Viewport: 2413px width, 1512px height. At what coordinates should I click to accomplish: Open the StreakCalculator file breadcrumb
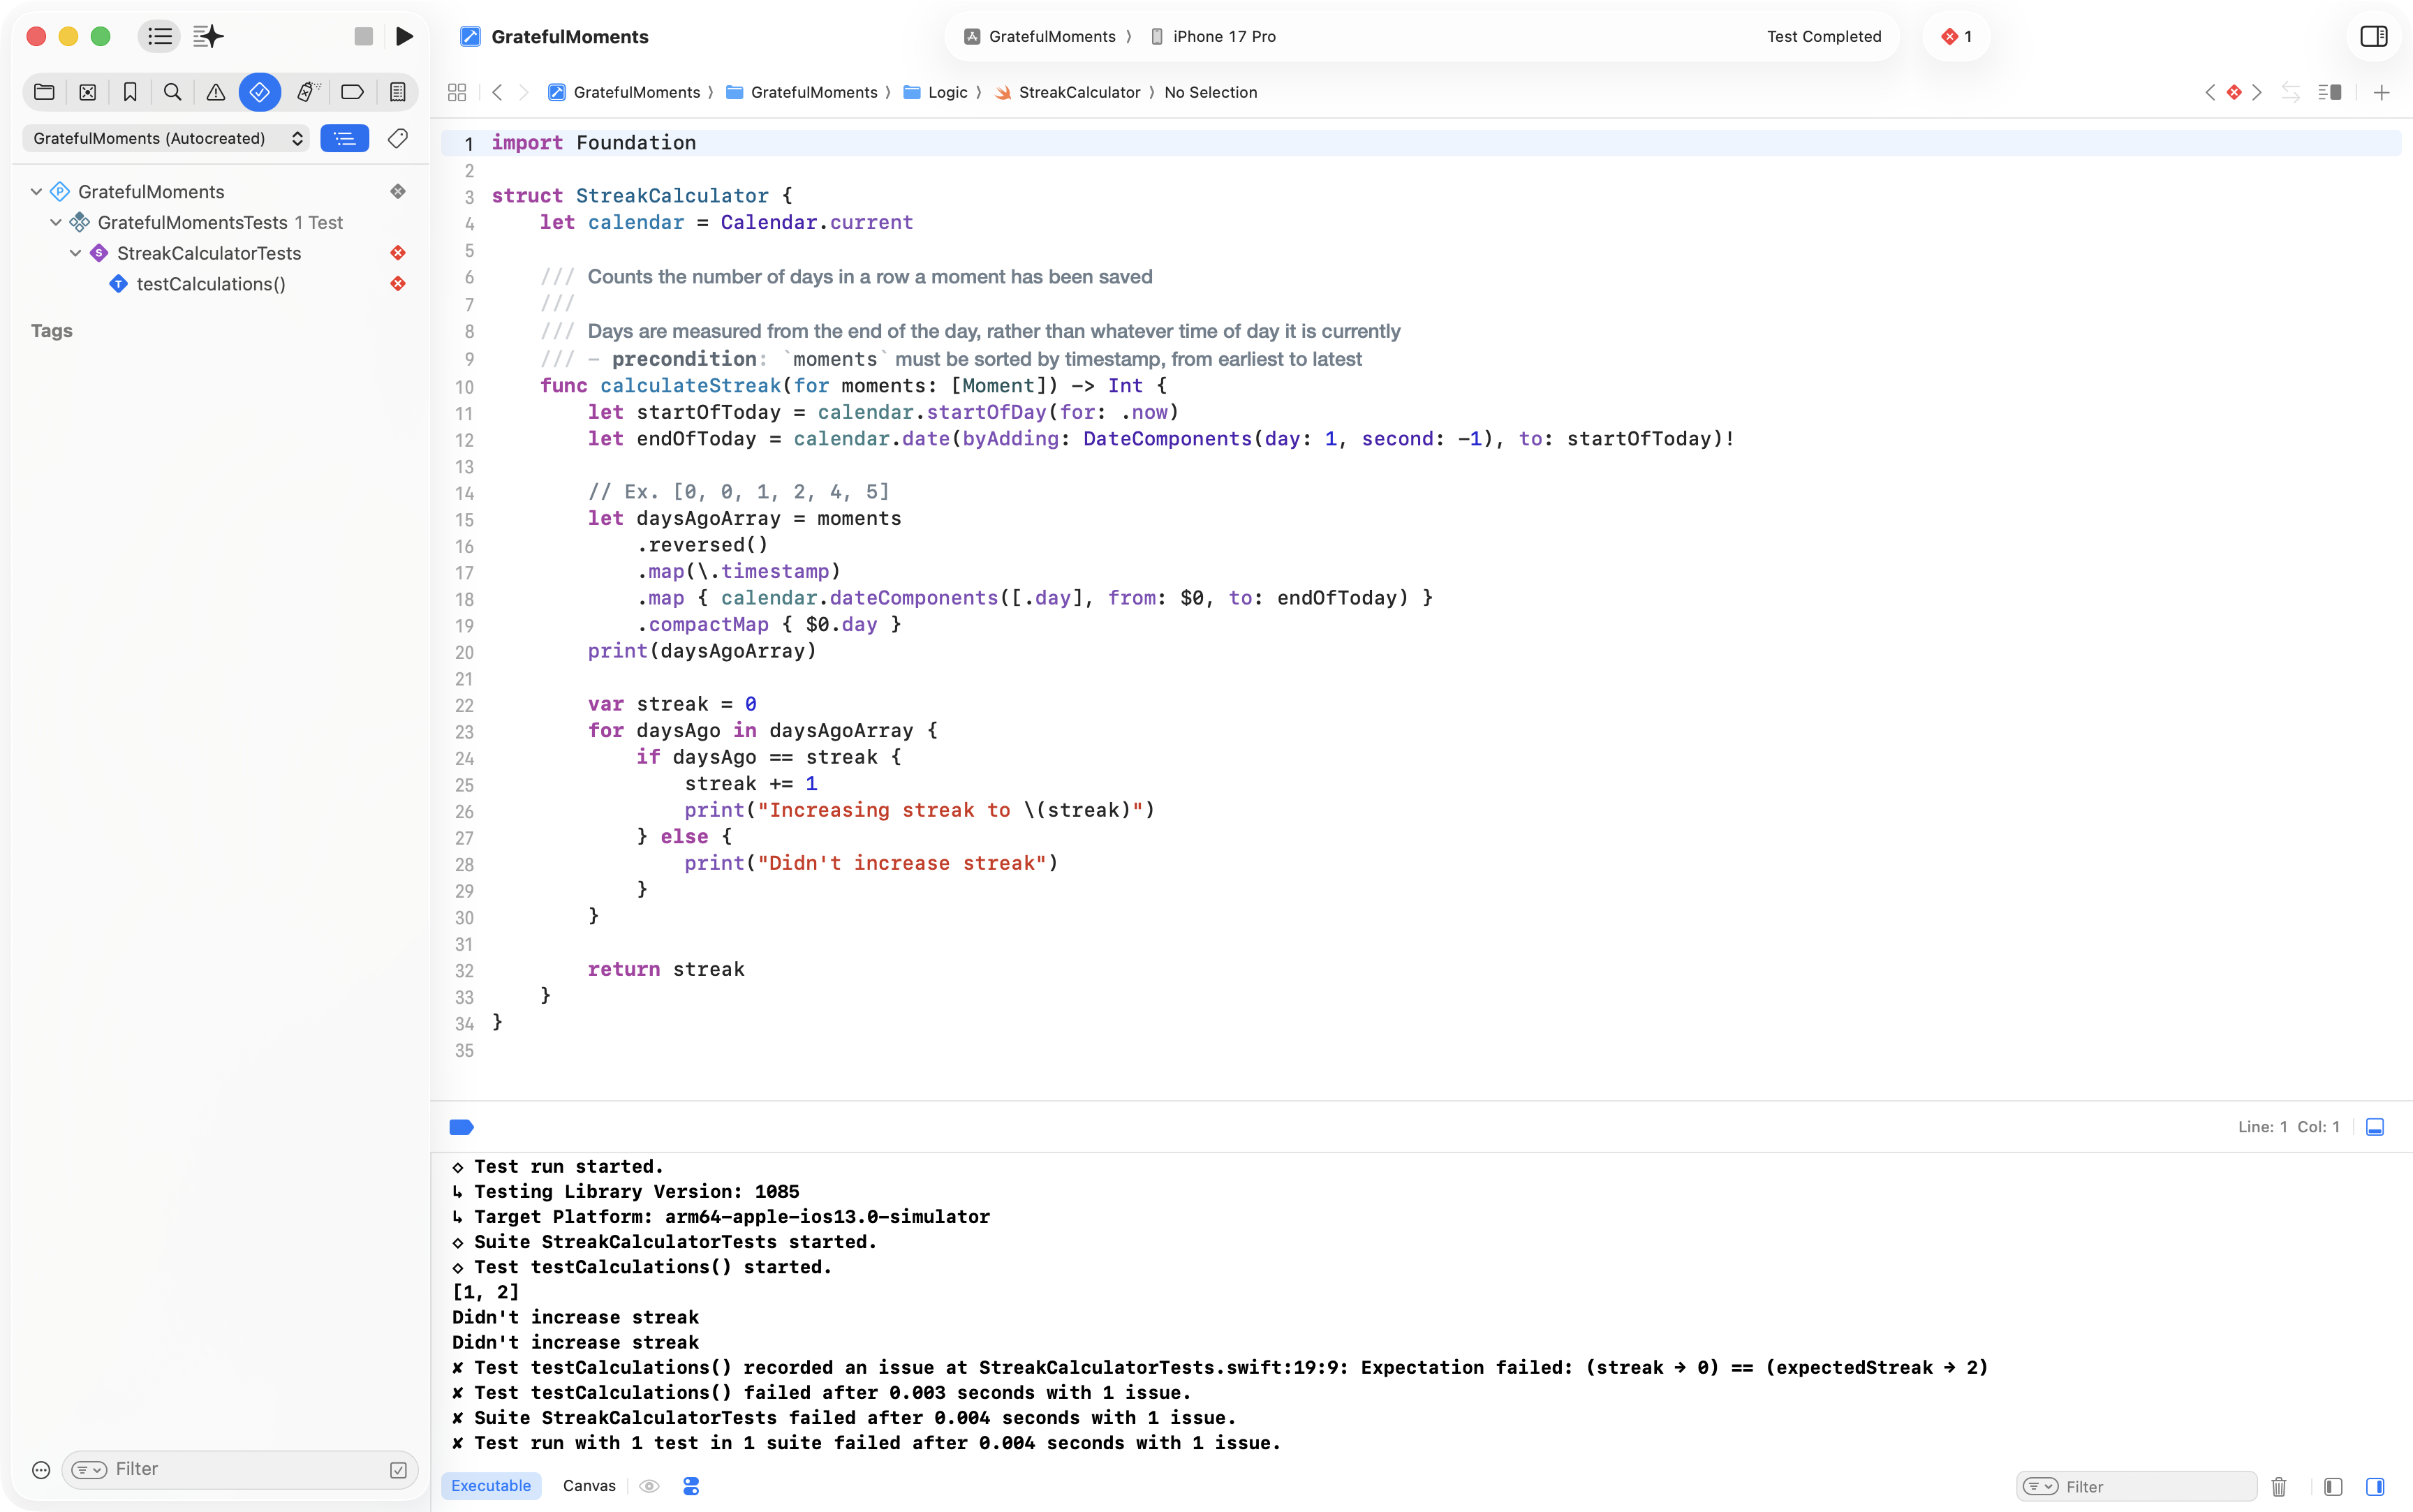[x=1068, y=92]
